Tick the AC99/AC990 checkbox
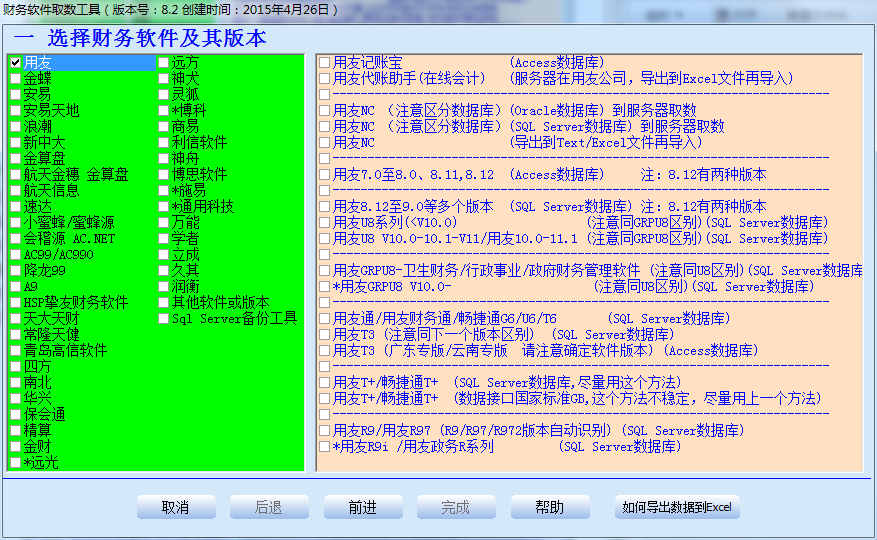Image resolution: width=877 pixels, height=540 pixels. click(16, 255)
